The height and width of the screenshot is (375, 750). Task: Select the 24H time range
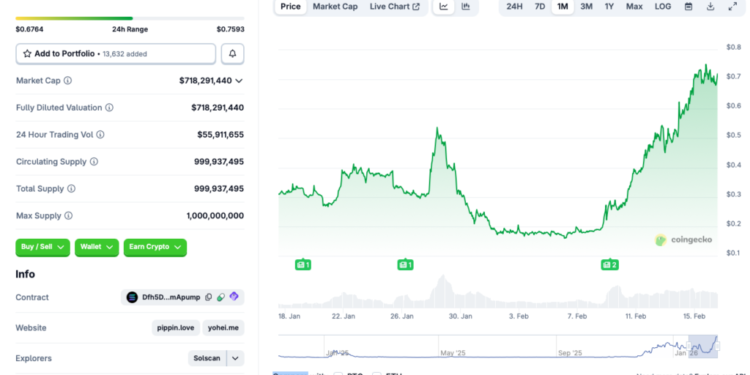(x=514, y=7)
